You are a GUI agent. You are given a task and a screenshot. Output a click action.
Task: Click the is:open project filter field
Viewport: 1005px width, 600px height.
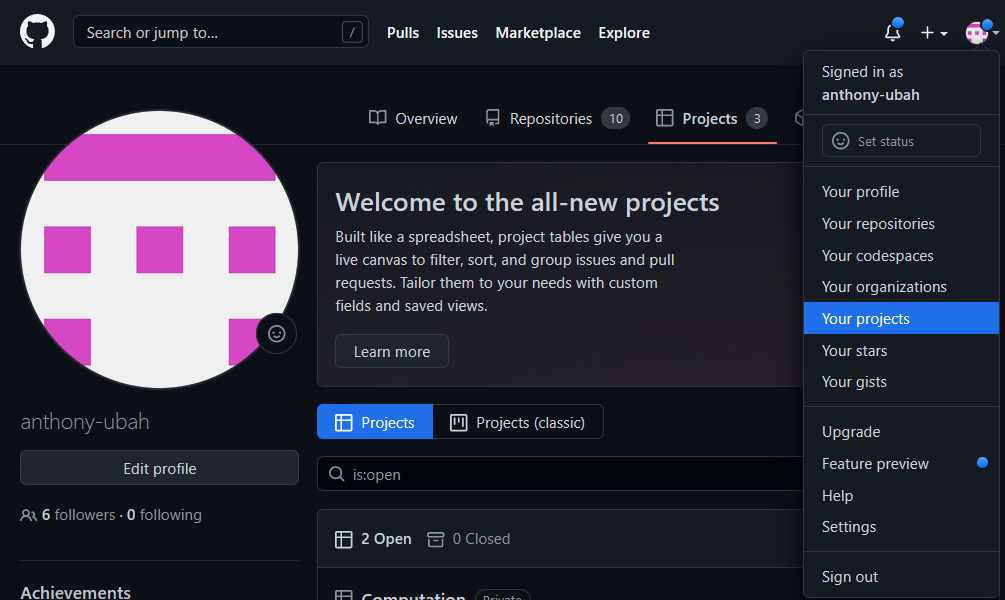tap(560, 474)
